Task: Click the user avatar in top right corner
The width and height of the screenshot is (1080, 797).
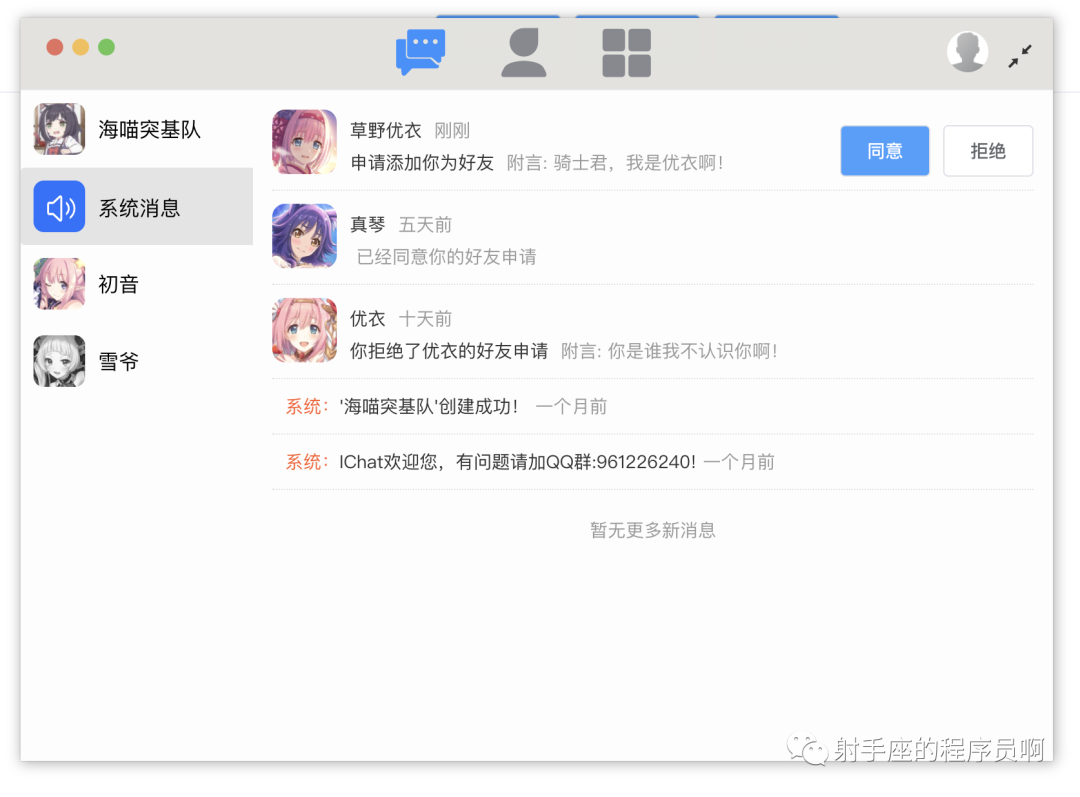Action: 967,50
